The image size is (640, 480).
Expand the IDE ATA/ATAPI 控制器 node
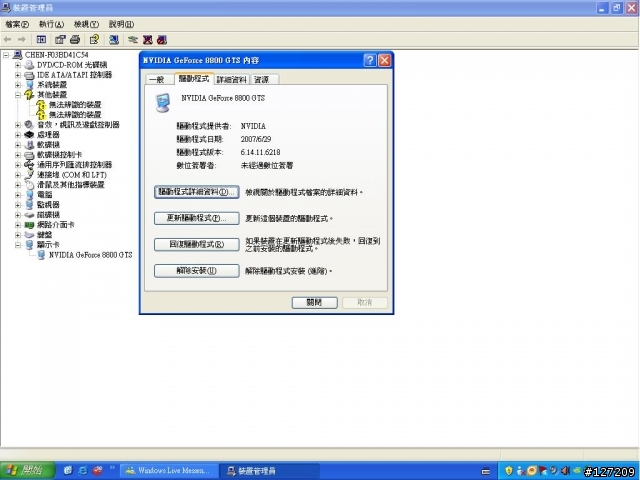pyautogui.click(x=18, y=75)
